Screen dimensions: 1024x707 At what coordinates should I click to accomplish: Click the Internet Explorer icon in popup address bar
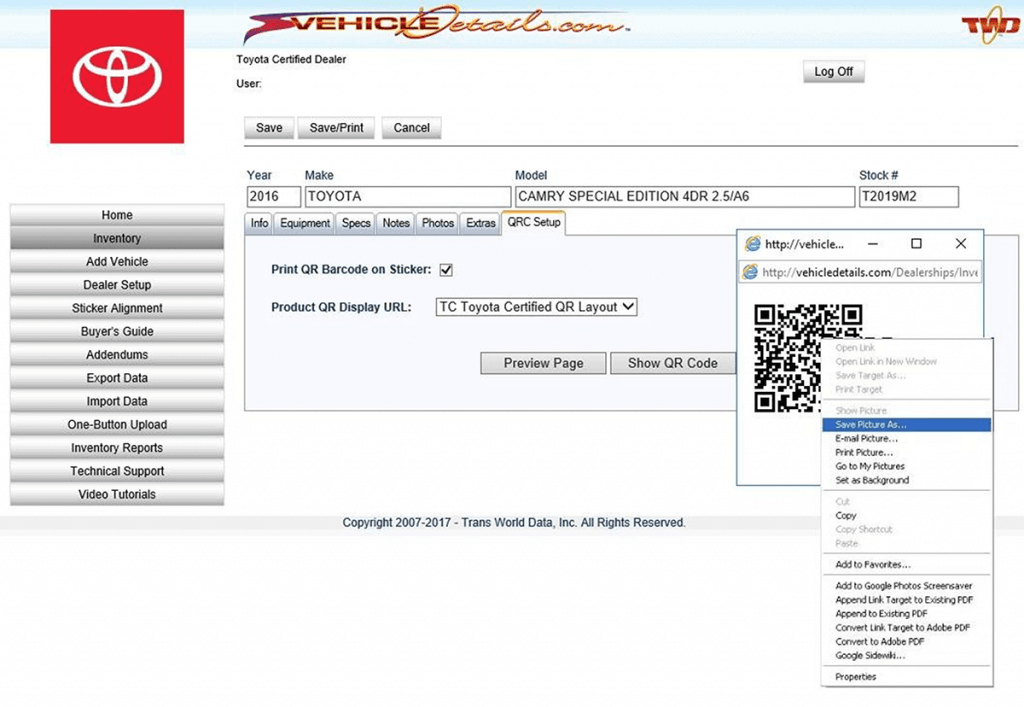point(749,272)
